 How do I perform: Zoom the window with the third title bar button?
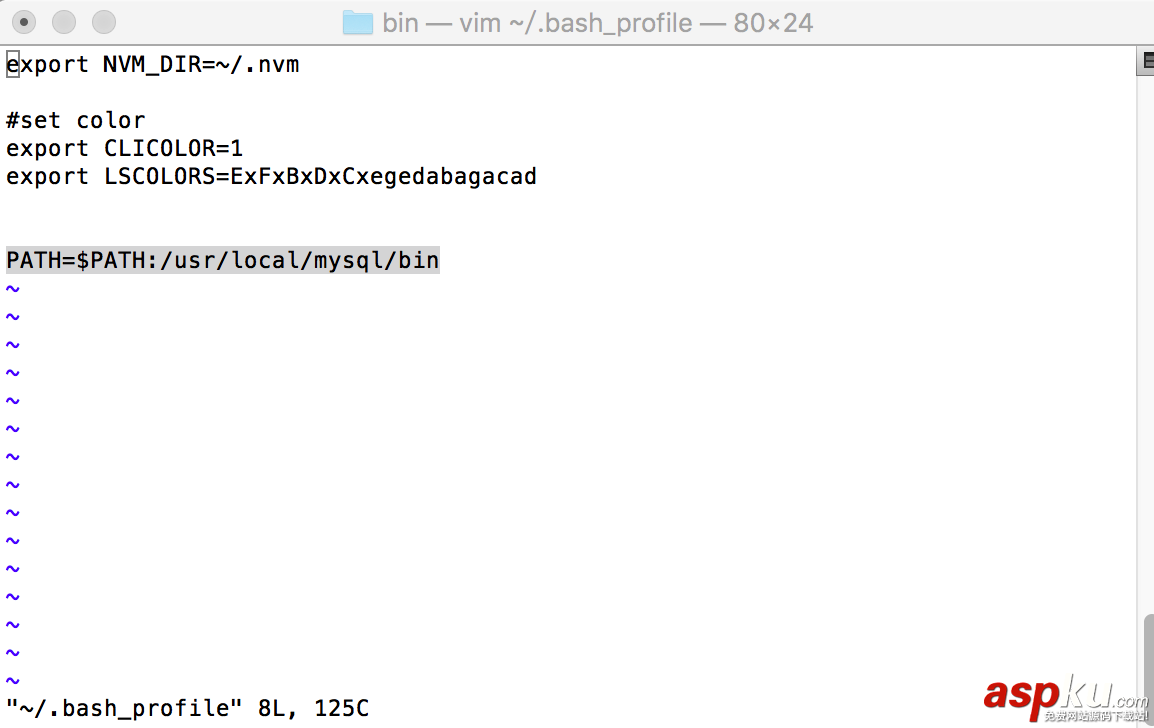(103, 21)
